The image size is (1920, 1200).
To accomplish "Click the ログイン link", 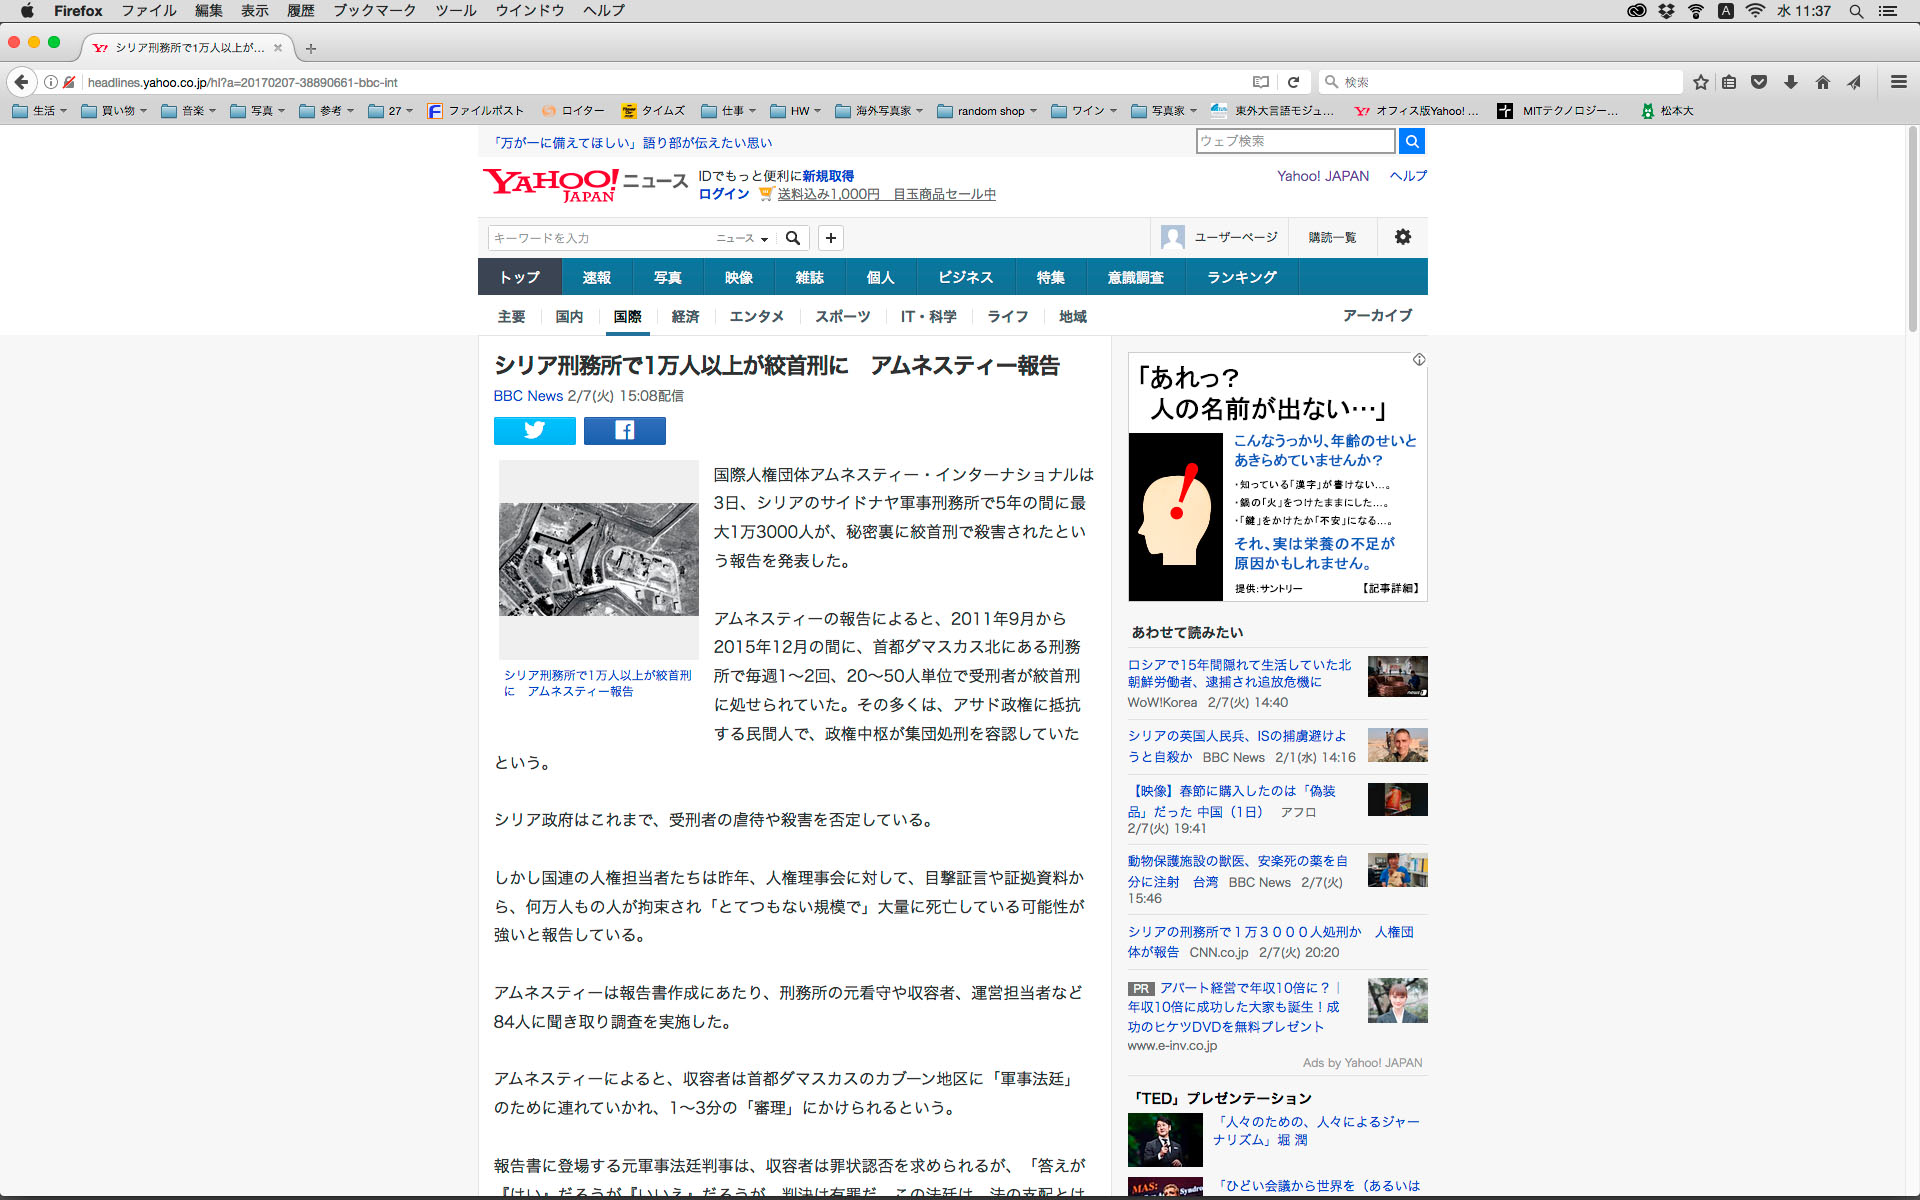I will (x=723, y=194).
